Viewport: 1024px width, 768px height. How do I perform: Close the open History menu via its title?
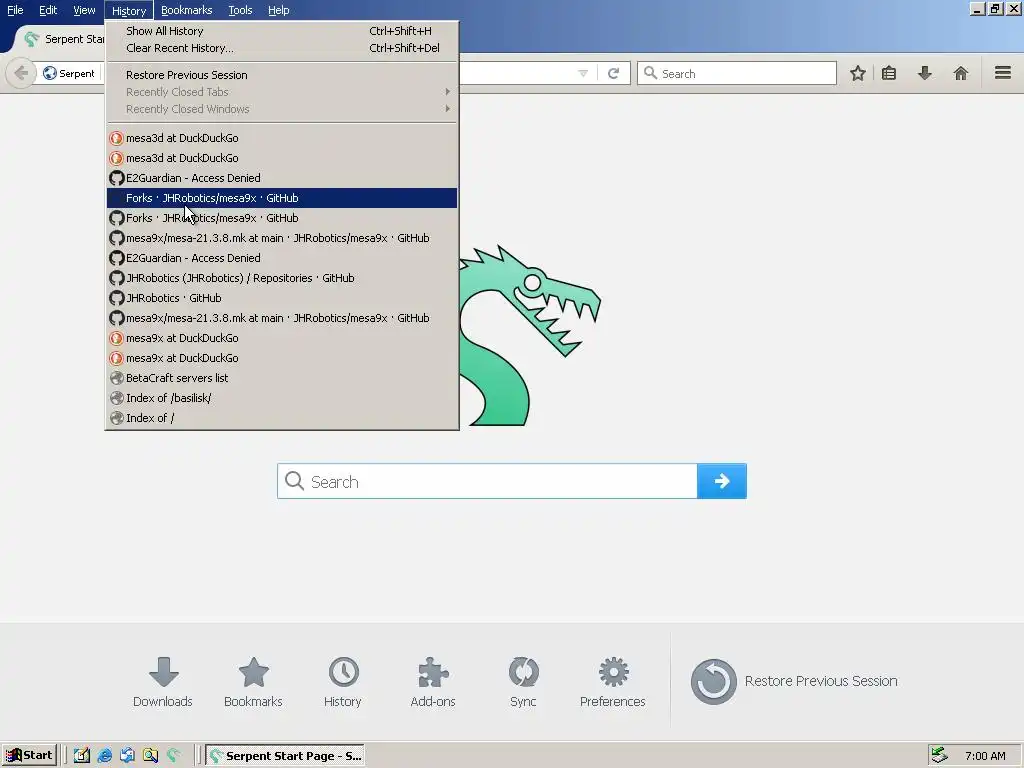tap(129, 10)
